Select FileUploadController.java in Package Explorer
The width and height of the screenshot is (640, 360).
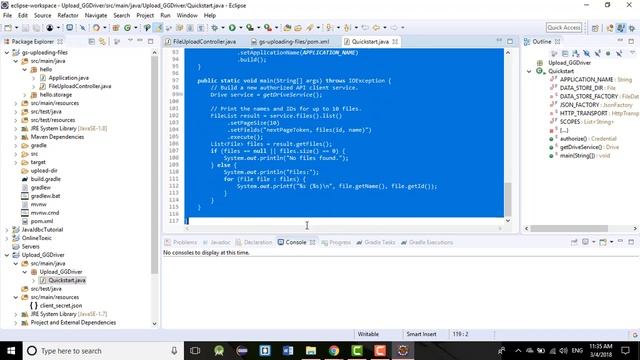pyautogui.click(x=80, y=87)
